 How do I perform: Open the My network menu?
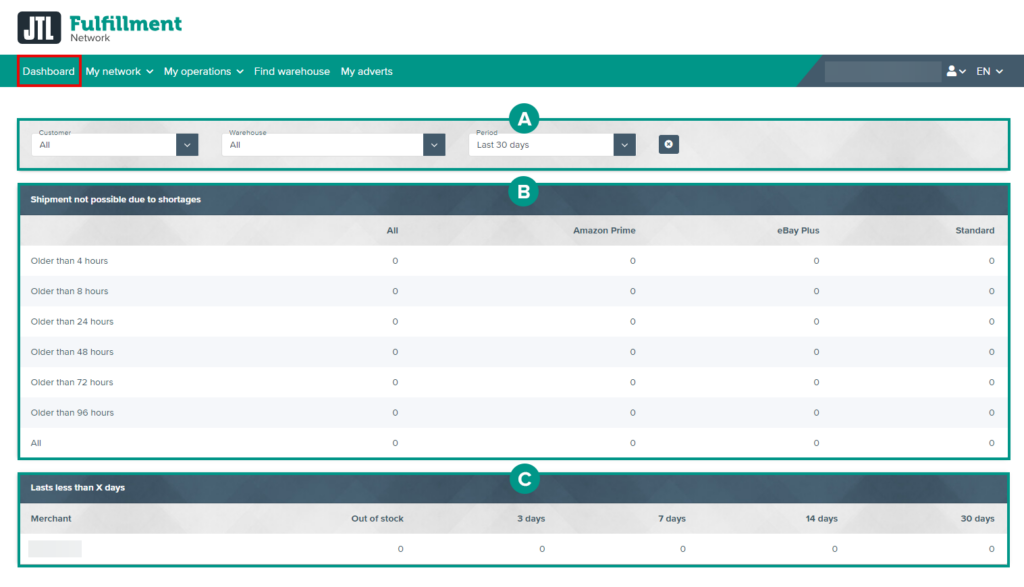point(119,72)
